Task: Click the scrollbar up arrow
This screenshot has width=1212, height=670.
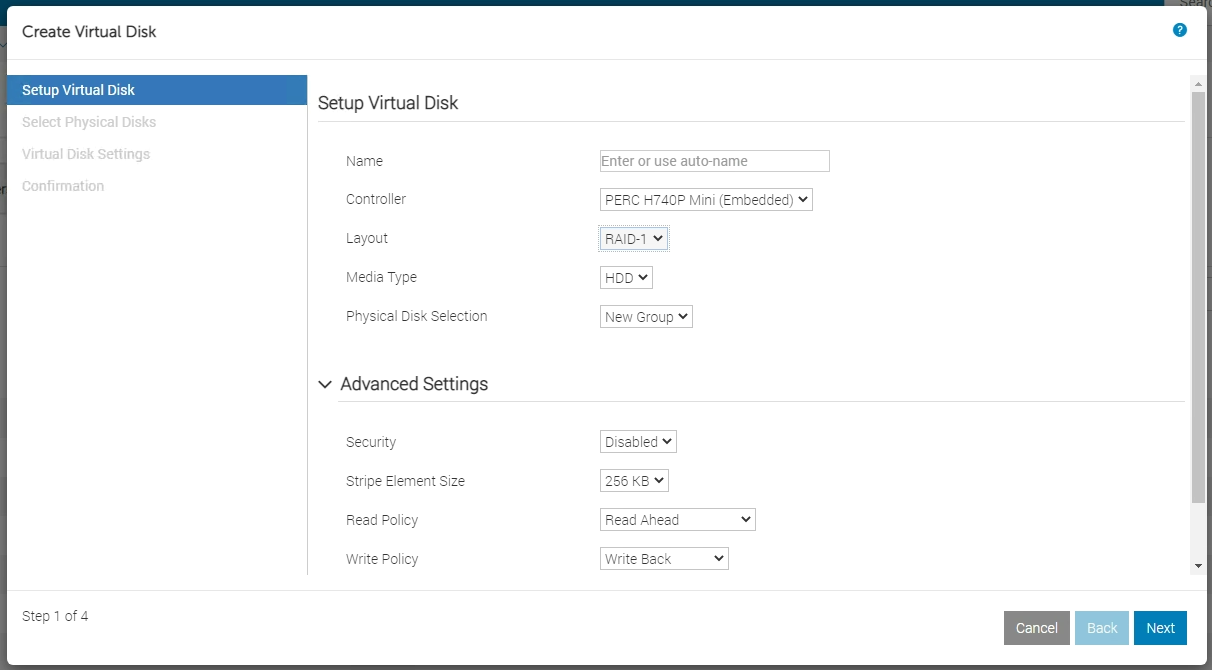Action: [x=1199, y=84]
